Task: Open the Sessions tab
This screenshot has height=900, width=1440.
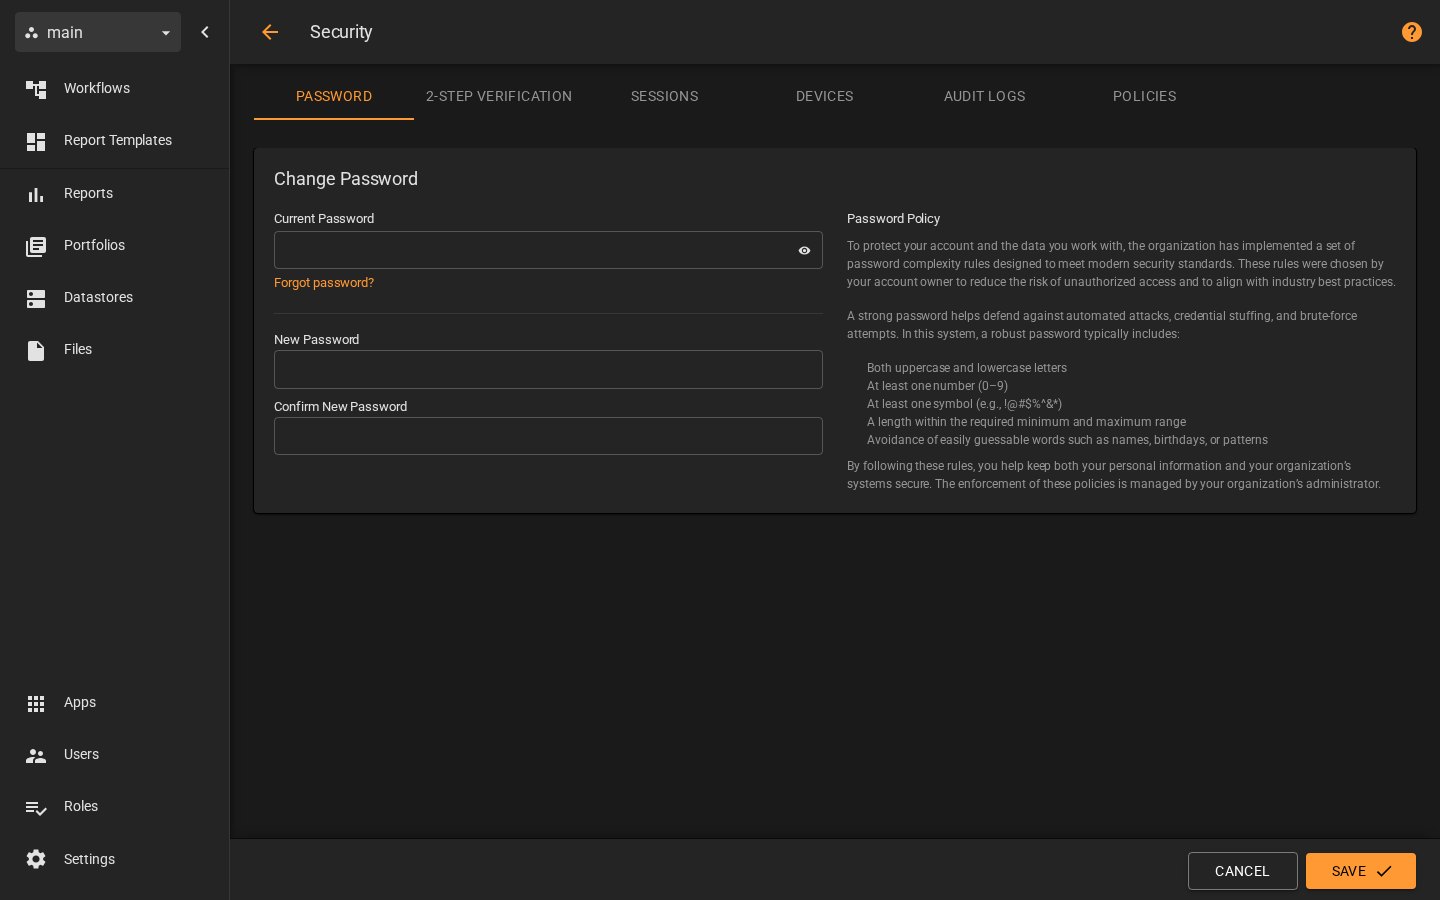Action: pyautogui.click(x=664, y=96)
